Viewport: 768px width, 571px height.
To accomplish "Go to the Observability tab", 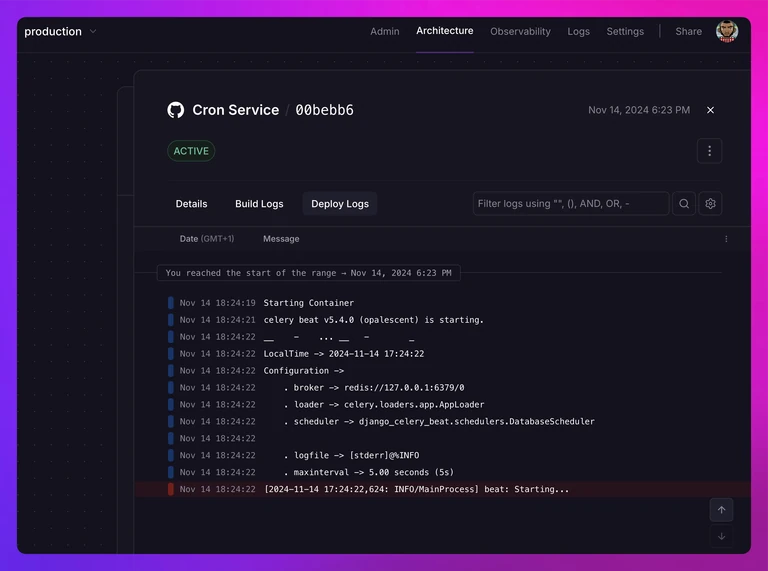I will 520,31.
